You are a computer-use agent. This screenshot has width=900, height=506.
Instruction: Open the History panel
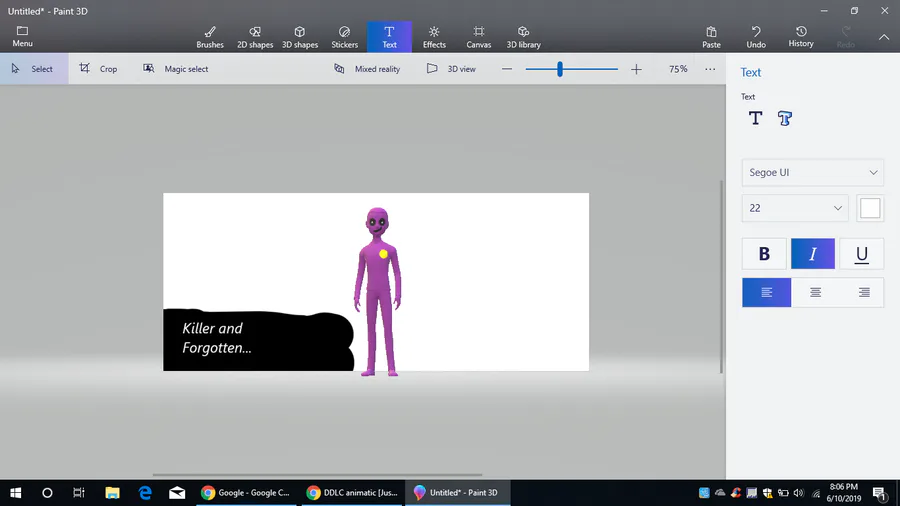coord(801,37)
